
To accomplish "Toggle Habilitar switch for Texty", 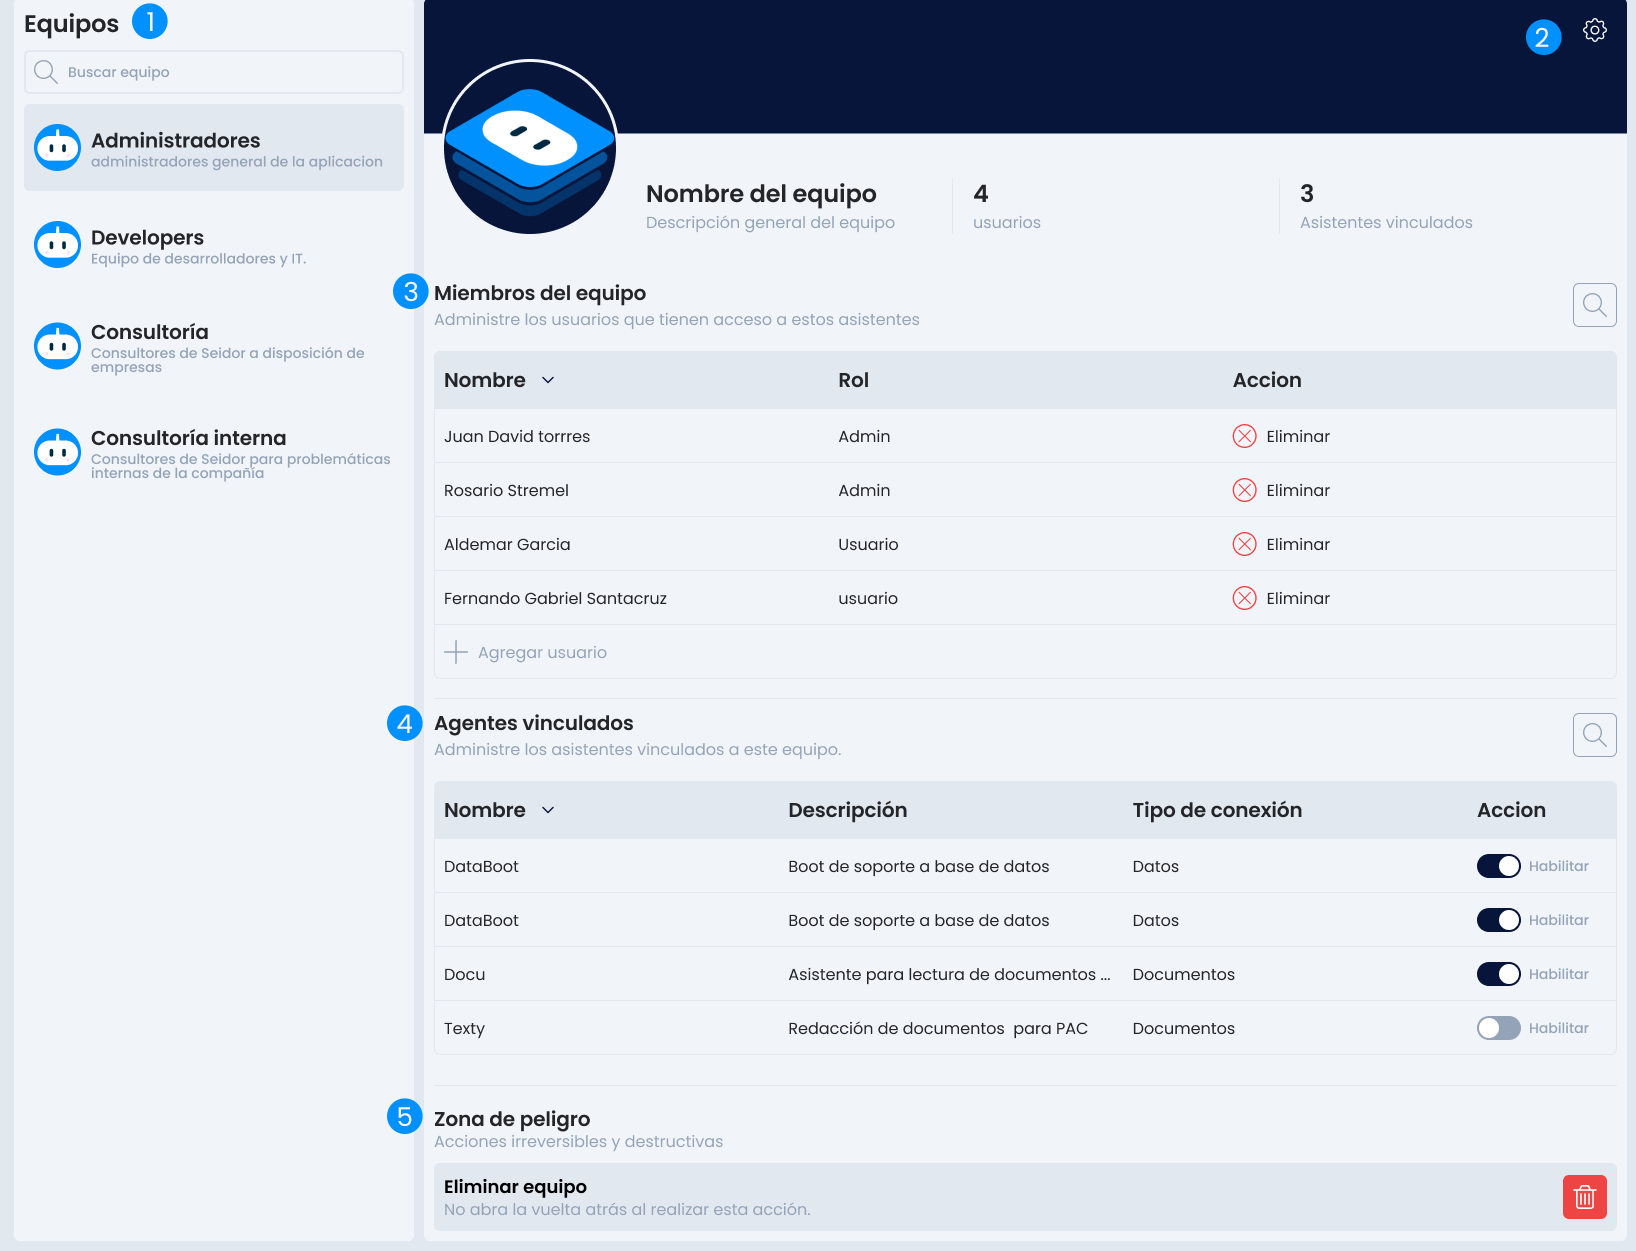I will point(1498,1028).
